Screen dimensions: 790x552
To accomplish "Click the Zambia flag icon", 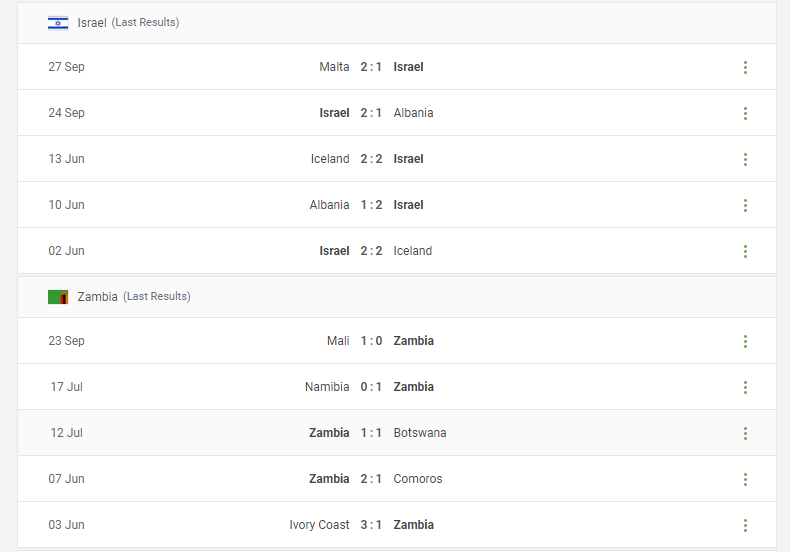I will pos(58,297).
